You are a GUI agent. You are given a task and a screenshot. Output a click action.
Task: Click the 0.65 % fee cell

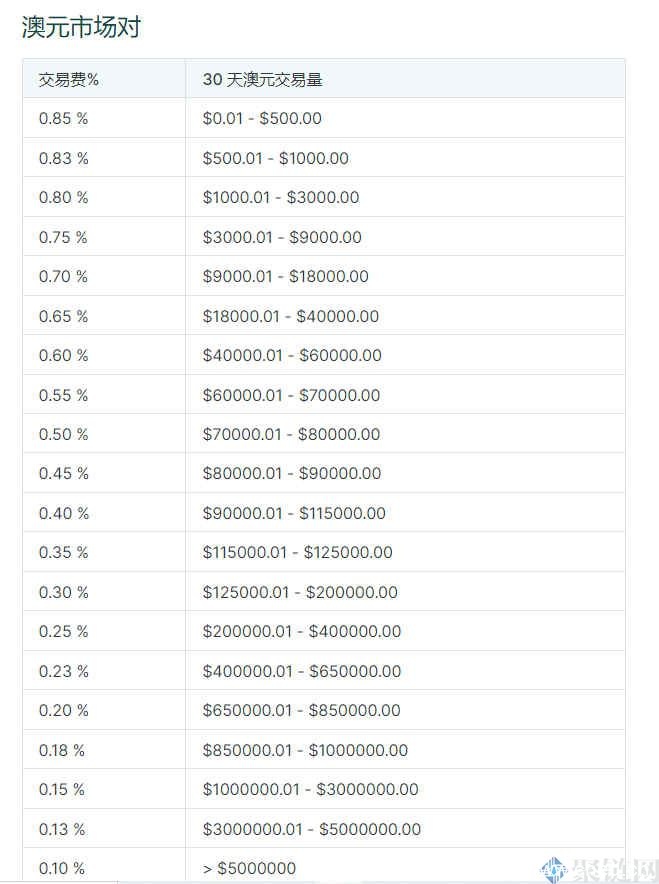(63, 316)
